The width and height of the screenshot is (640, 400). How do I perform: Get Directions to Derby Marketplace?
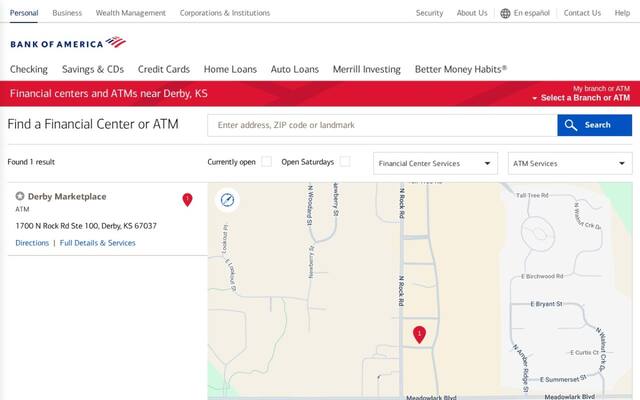pyautogui.click(x=32, y=243)
